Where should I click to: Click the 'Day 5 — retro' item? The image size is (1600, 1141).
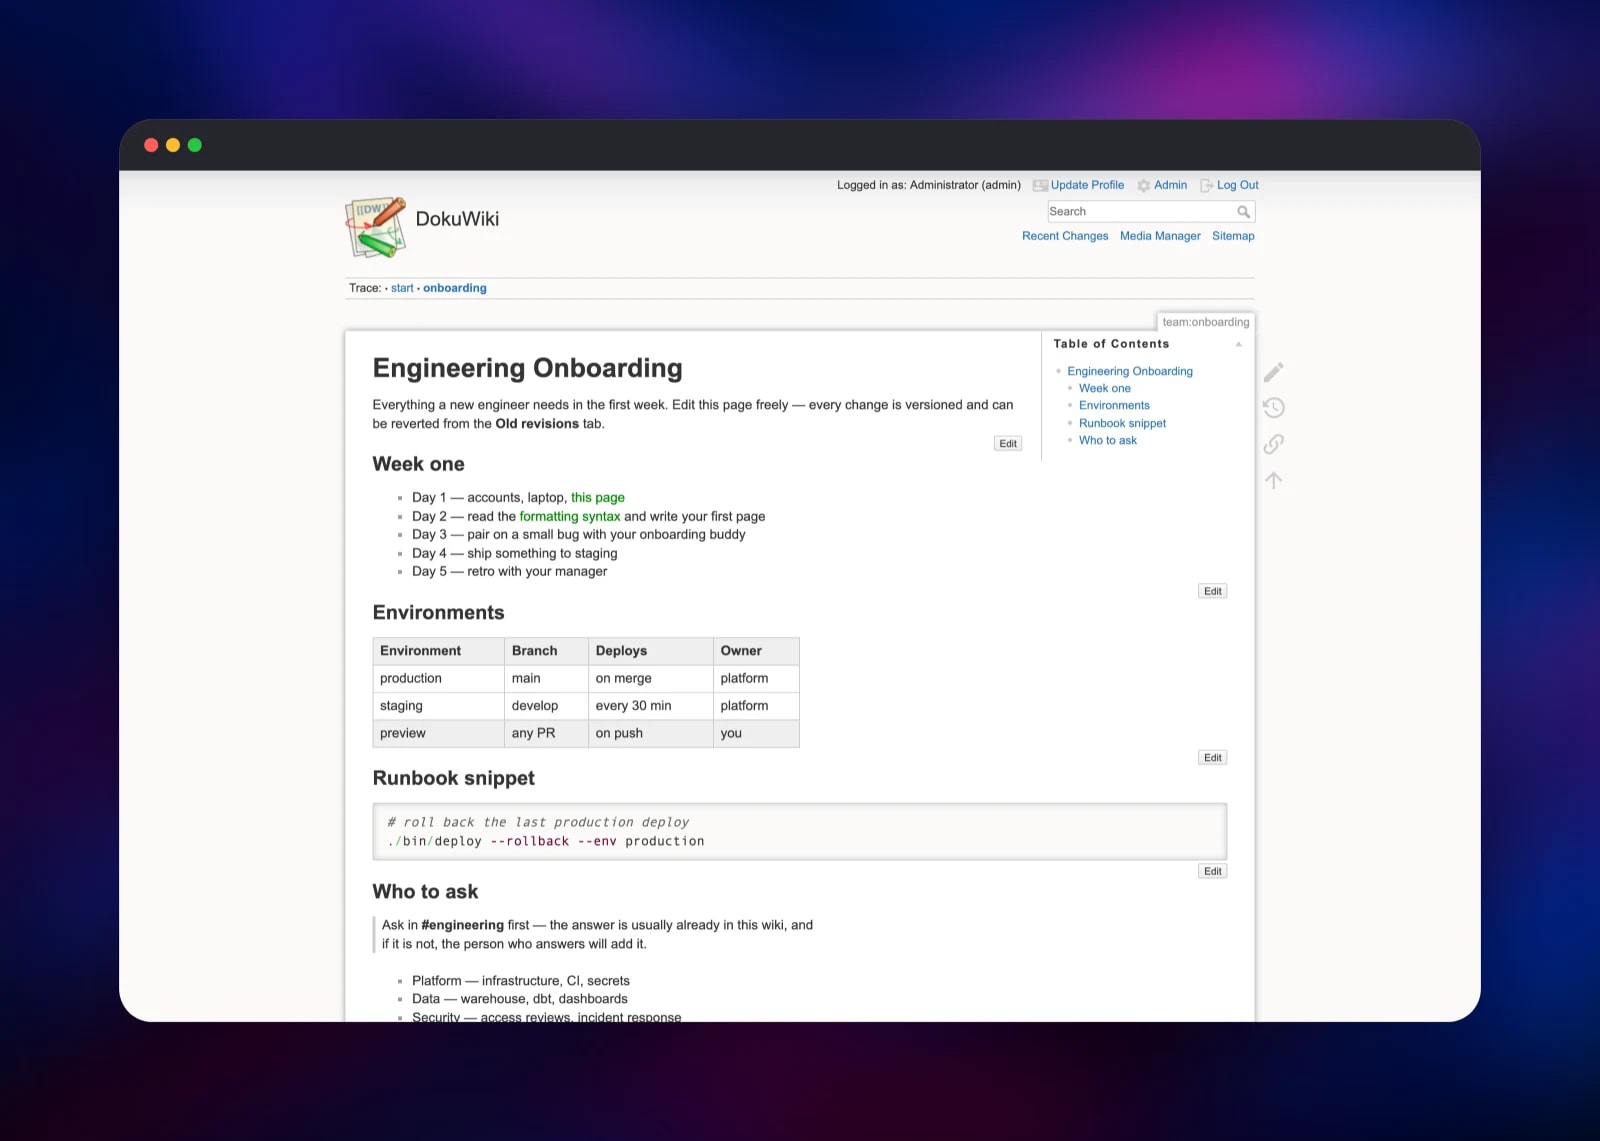click(509, 572)
